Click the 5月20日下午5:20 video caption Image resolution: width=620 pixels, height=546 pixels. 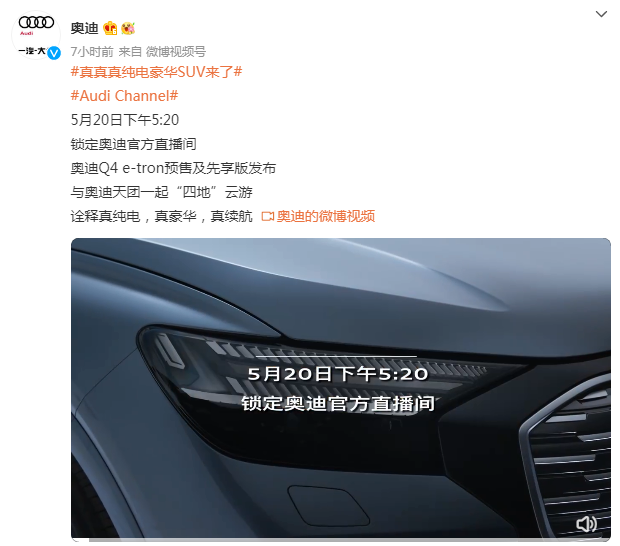338,374
